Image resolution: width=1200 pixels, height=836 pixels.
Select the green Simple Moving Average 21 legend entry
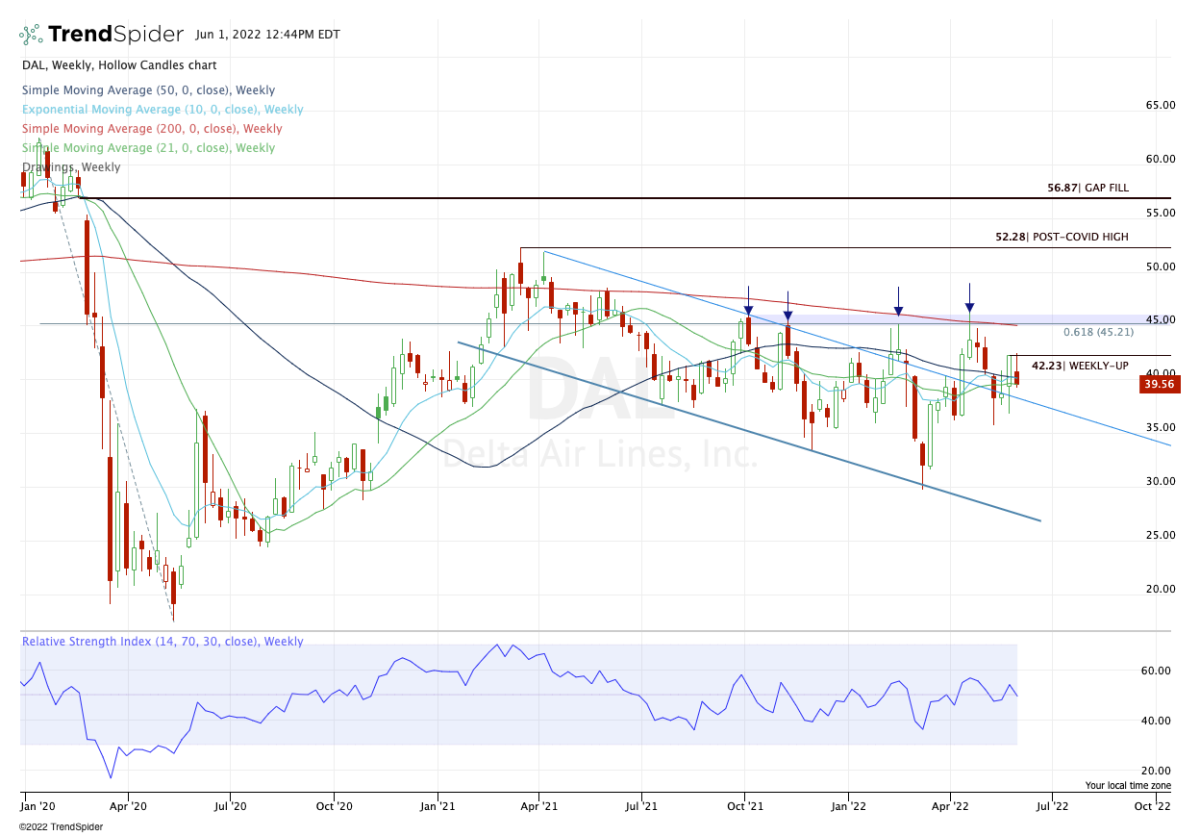pos(148,148)
